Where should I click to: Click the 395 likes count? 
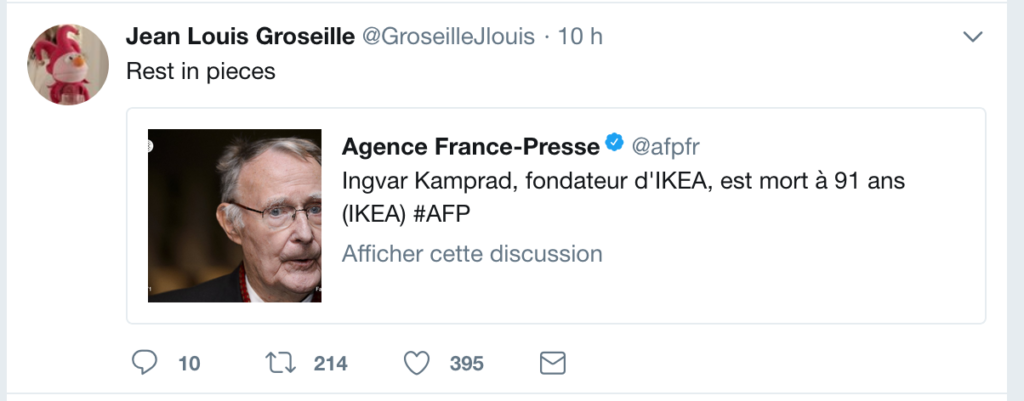coord(466,363)
